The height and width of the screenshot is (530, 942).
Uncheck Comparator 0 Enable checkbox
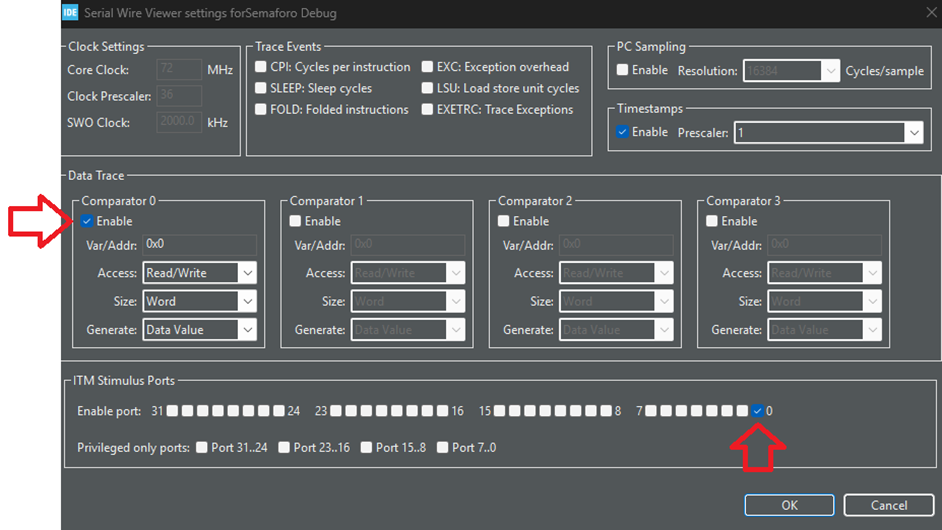click(87, 221)
